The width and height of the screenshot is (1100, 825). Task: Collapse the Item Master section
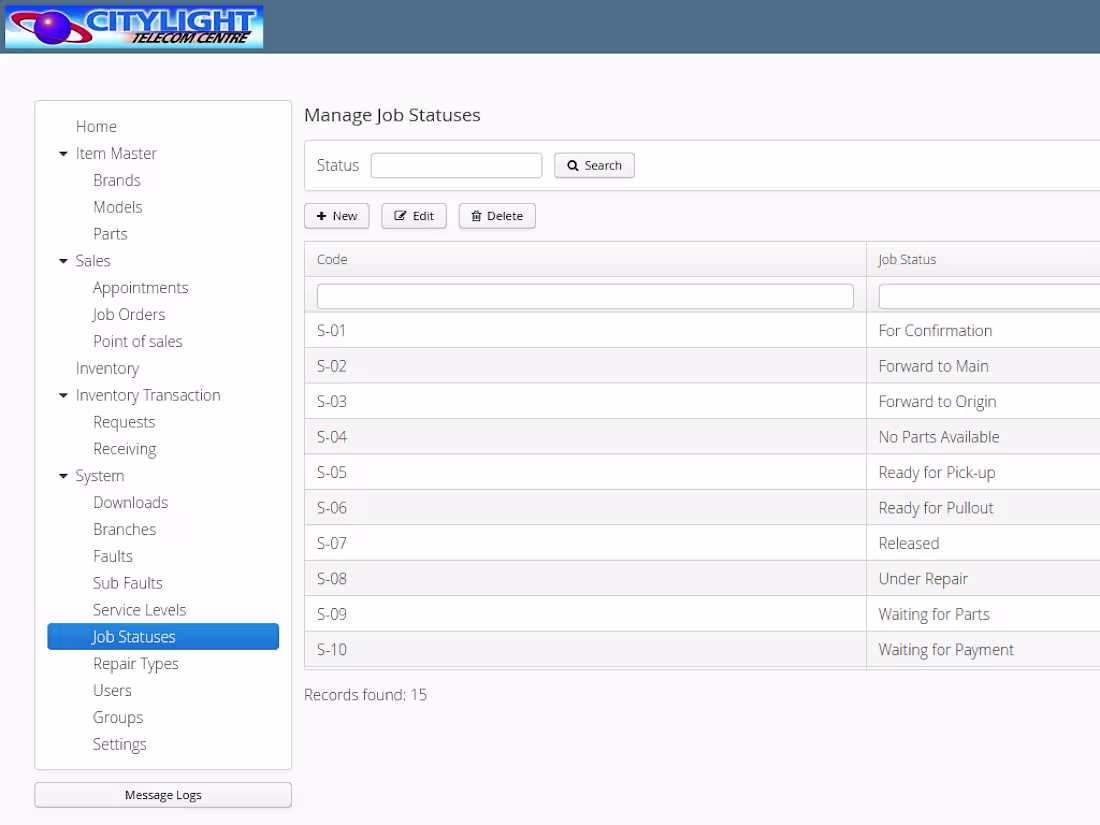tap(63, 153)
